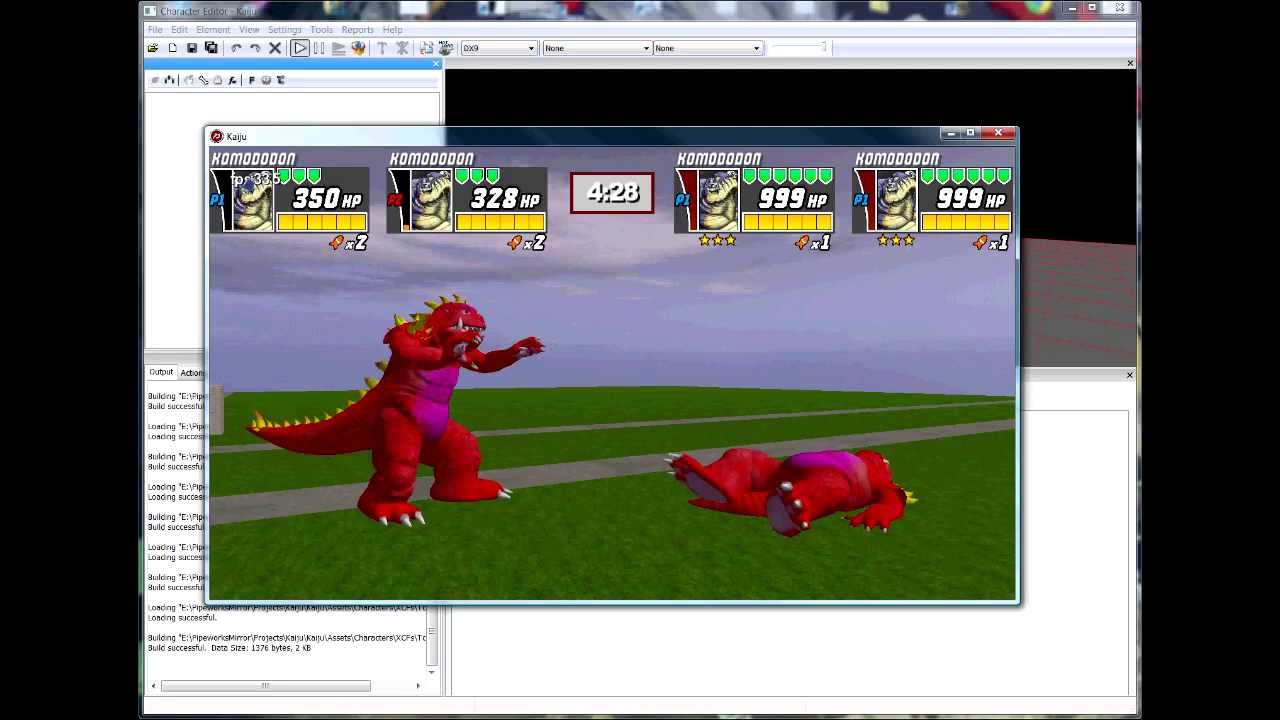The width and height of the screenshot is (1280, 720).
Task: Undo the last action in the toolbar
Action: click(x=236, y=48)
